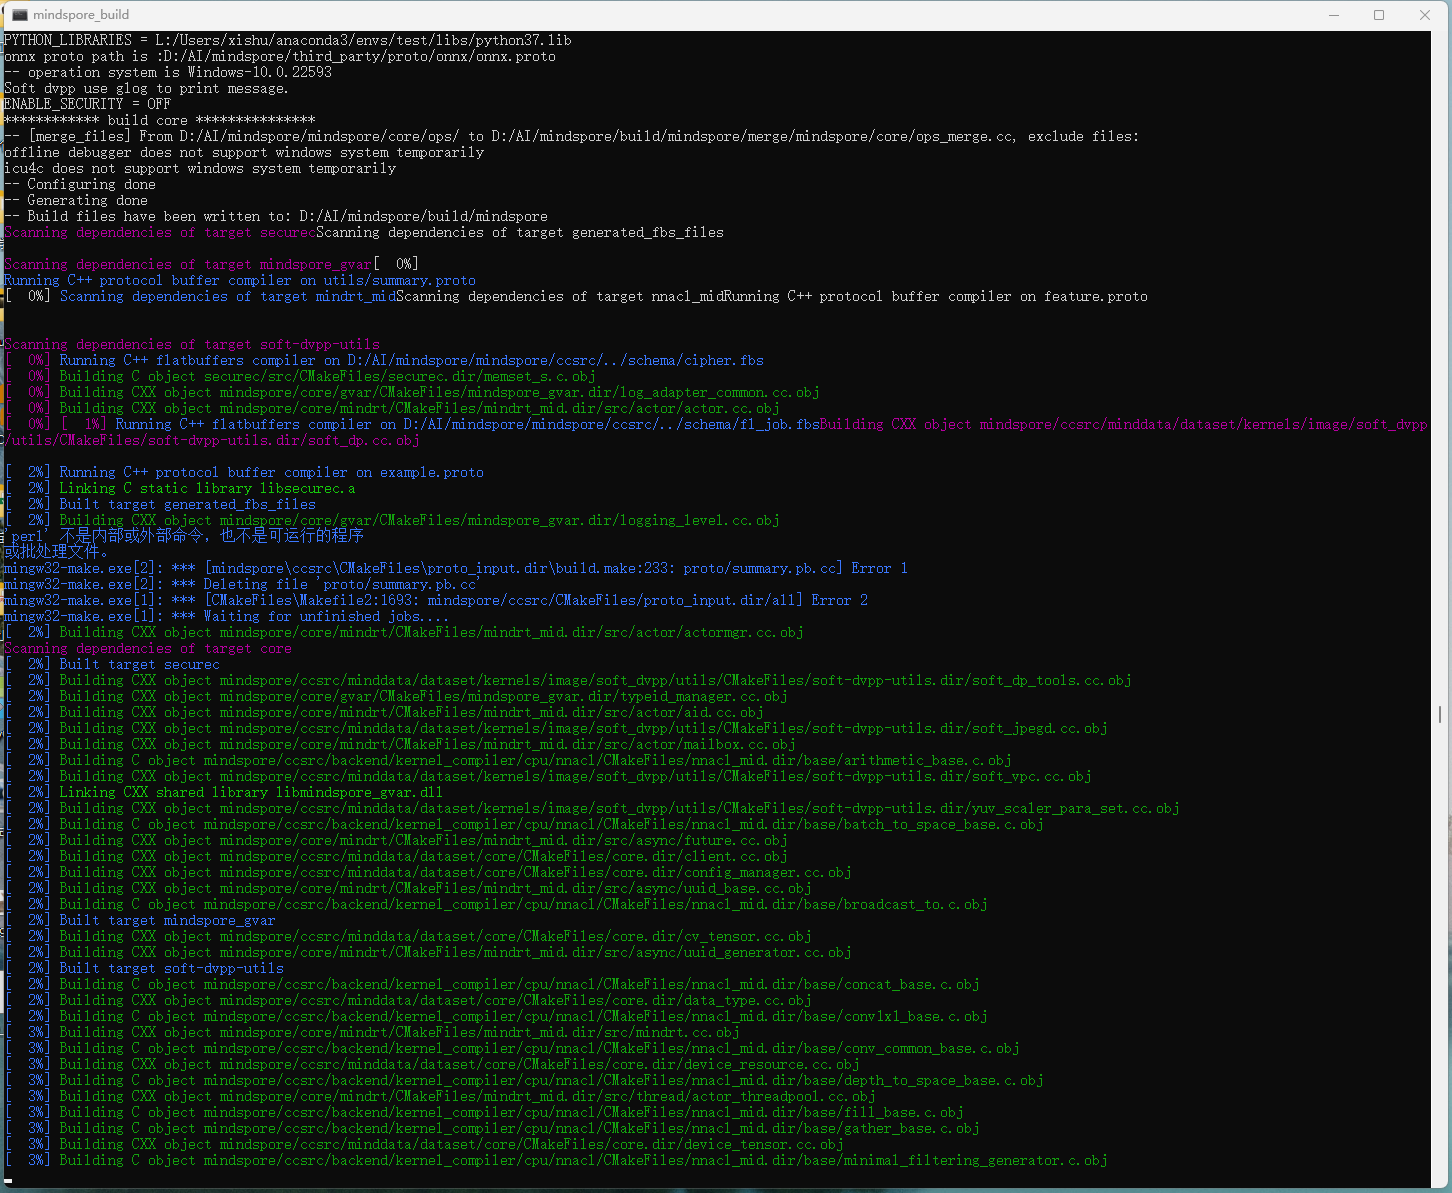
Task: Click the 'memset_s.c.obj' build line
Action: coord(300,376)
